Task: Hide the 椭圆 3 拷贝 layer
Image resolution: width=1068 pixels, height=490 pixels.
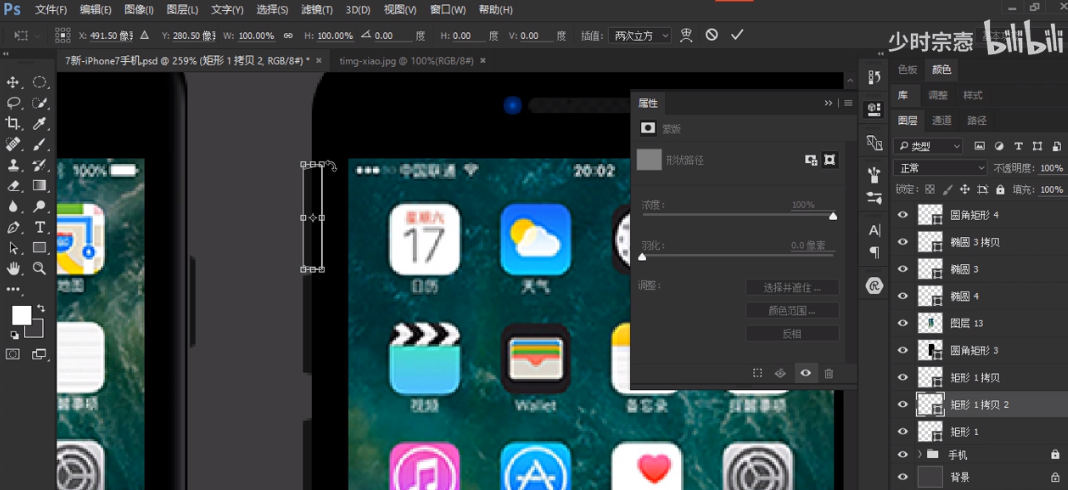Action: pyautogui.click(x=903, y=242)
